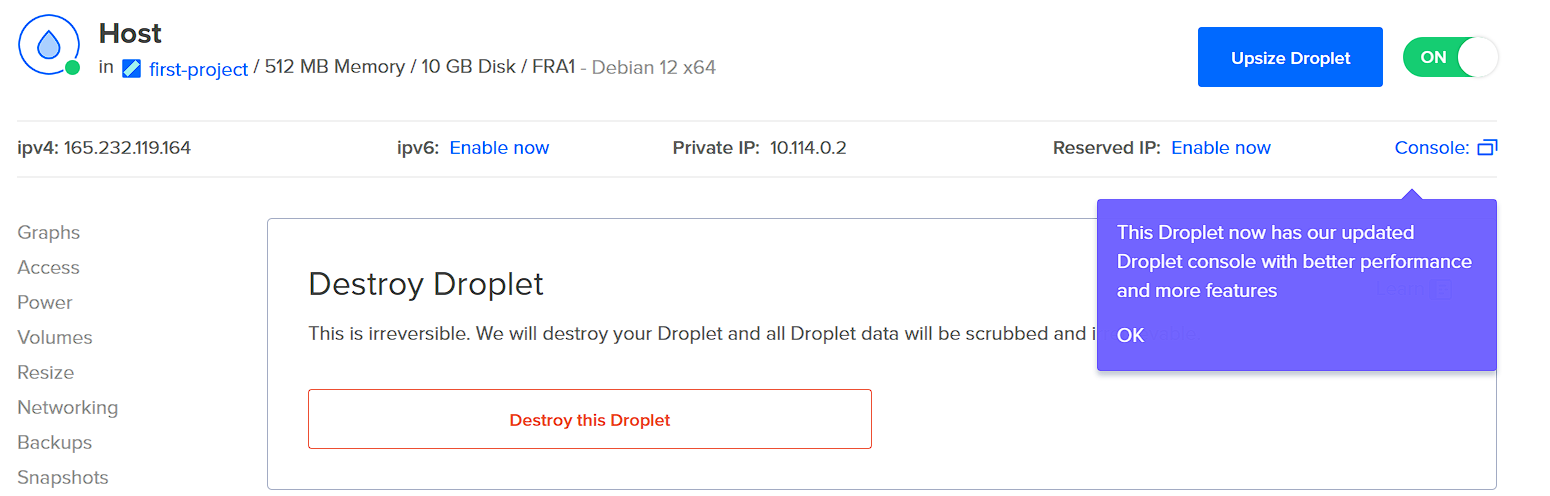Enable ipv6 via Enable now link

[499, 148]
